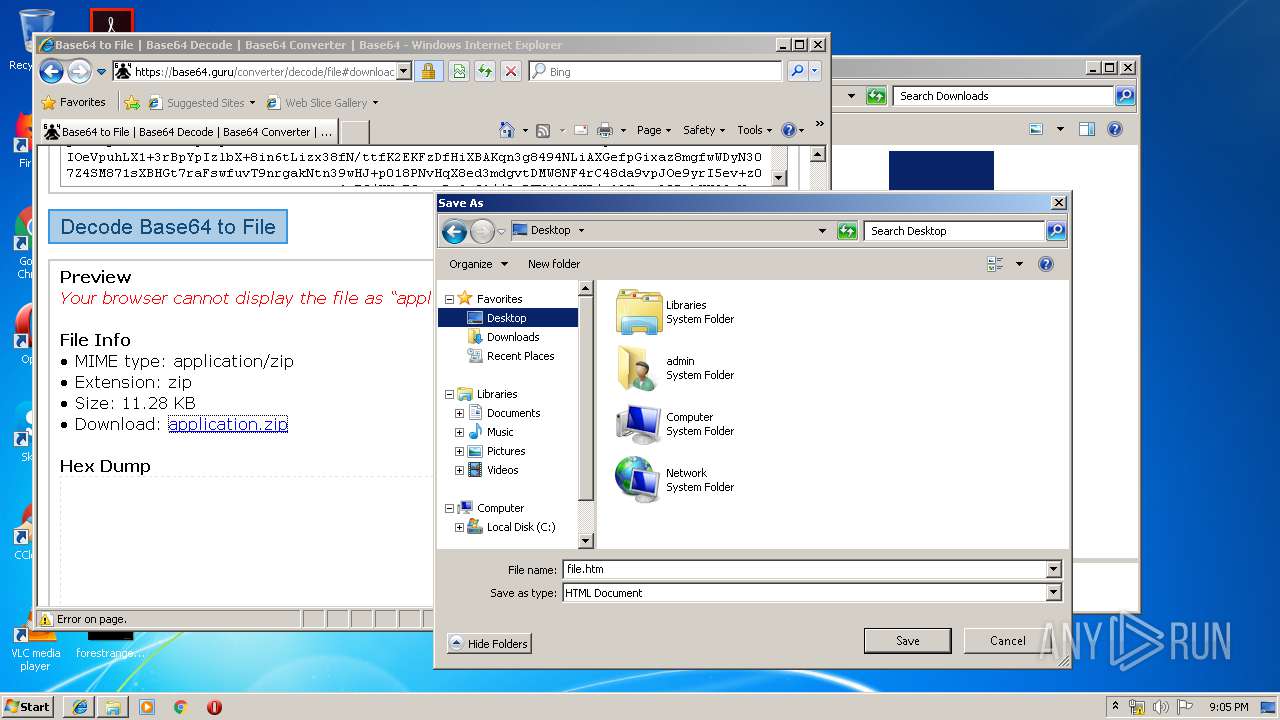Open Chrome from the taskbar

tap(180, 707)
